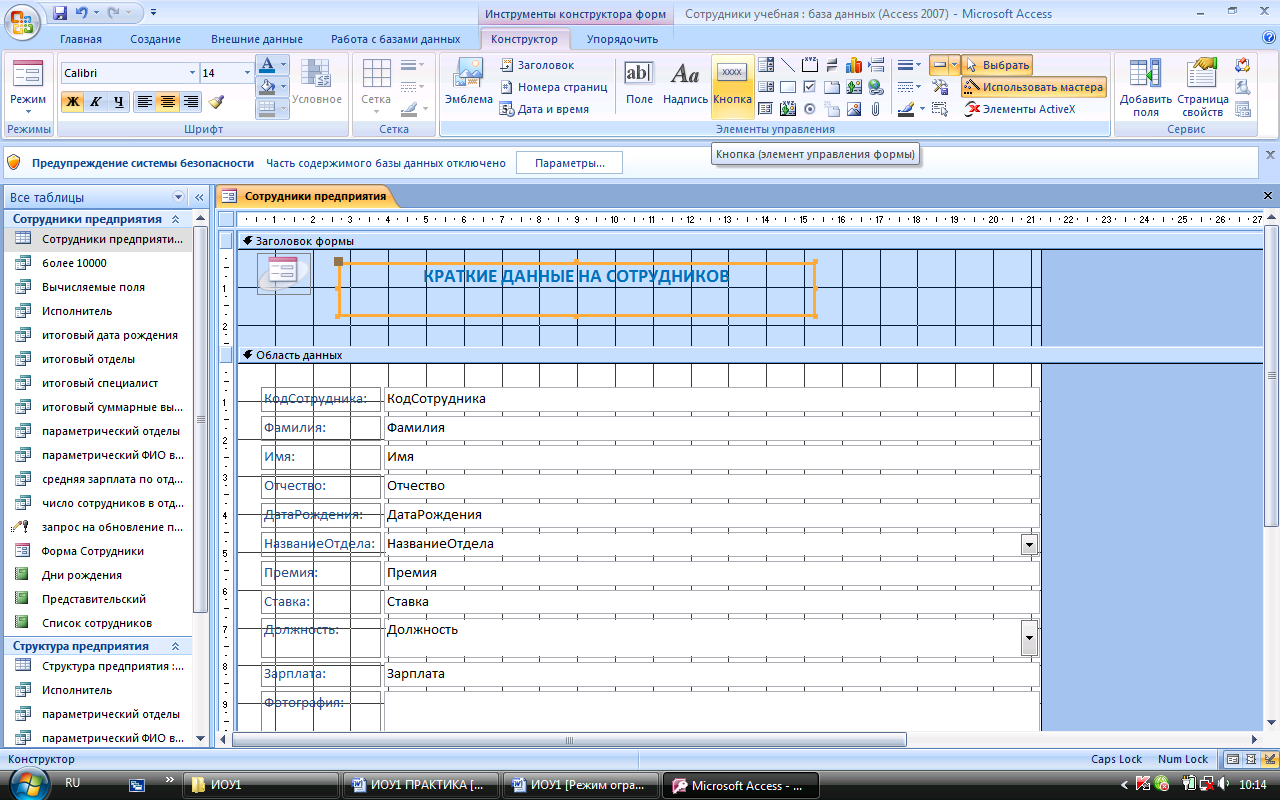Select the Надпись label tool

tap(685, 86)
